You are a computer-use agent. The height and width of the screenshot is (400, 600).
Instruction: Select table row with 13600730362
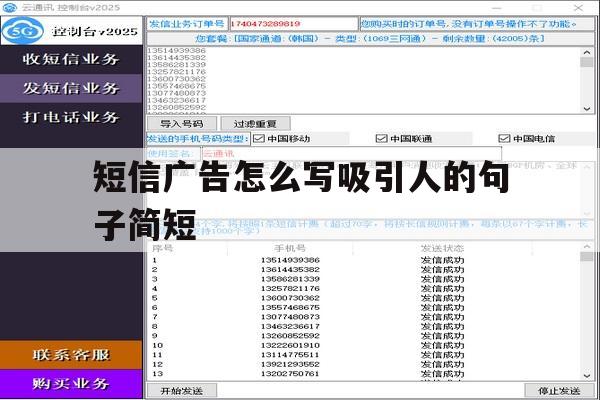pos(364,298)
